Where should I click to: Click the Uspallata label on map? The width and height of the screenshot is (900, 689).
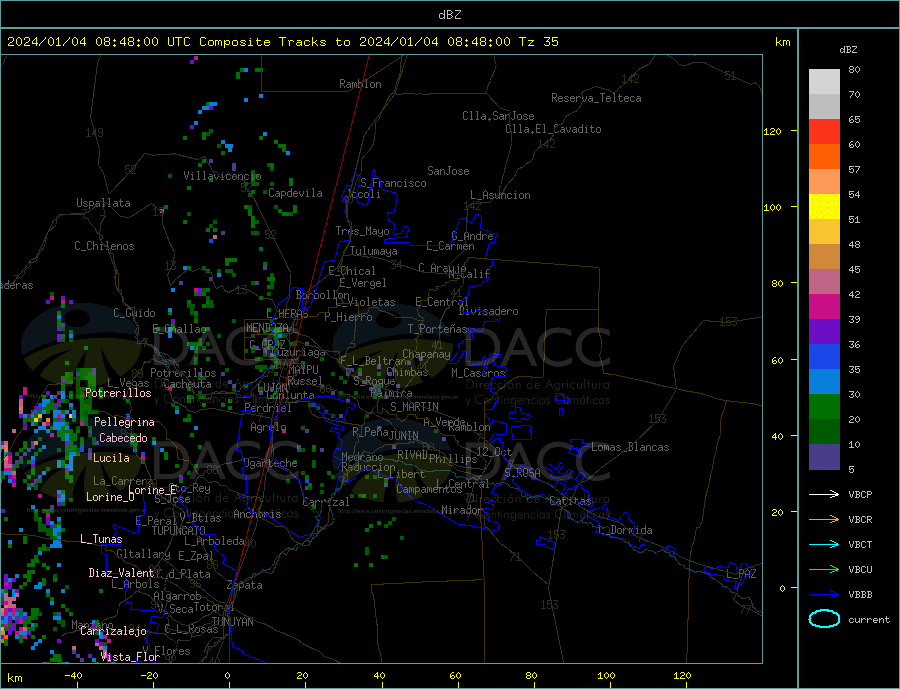pos(103,203)
